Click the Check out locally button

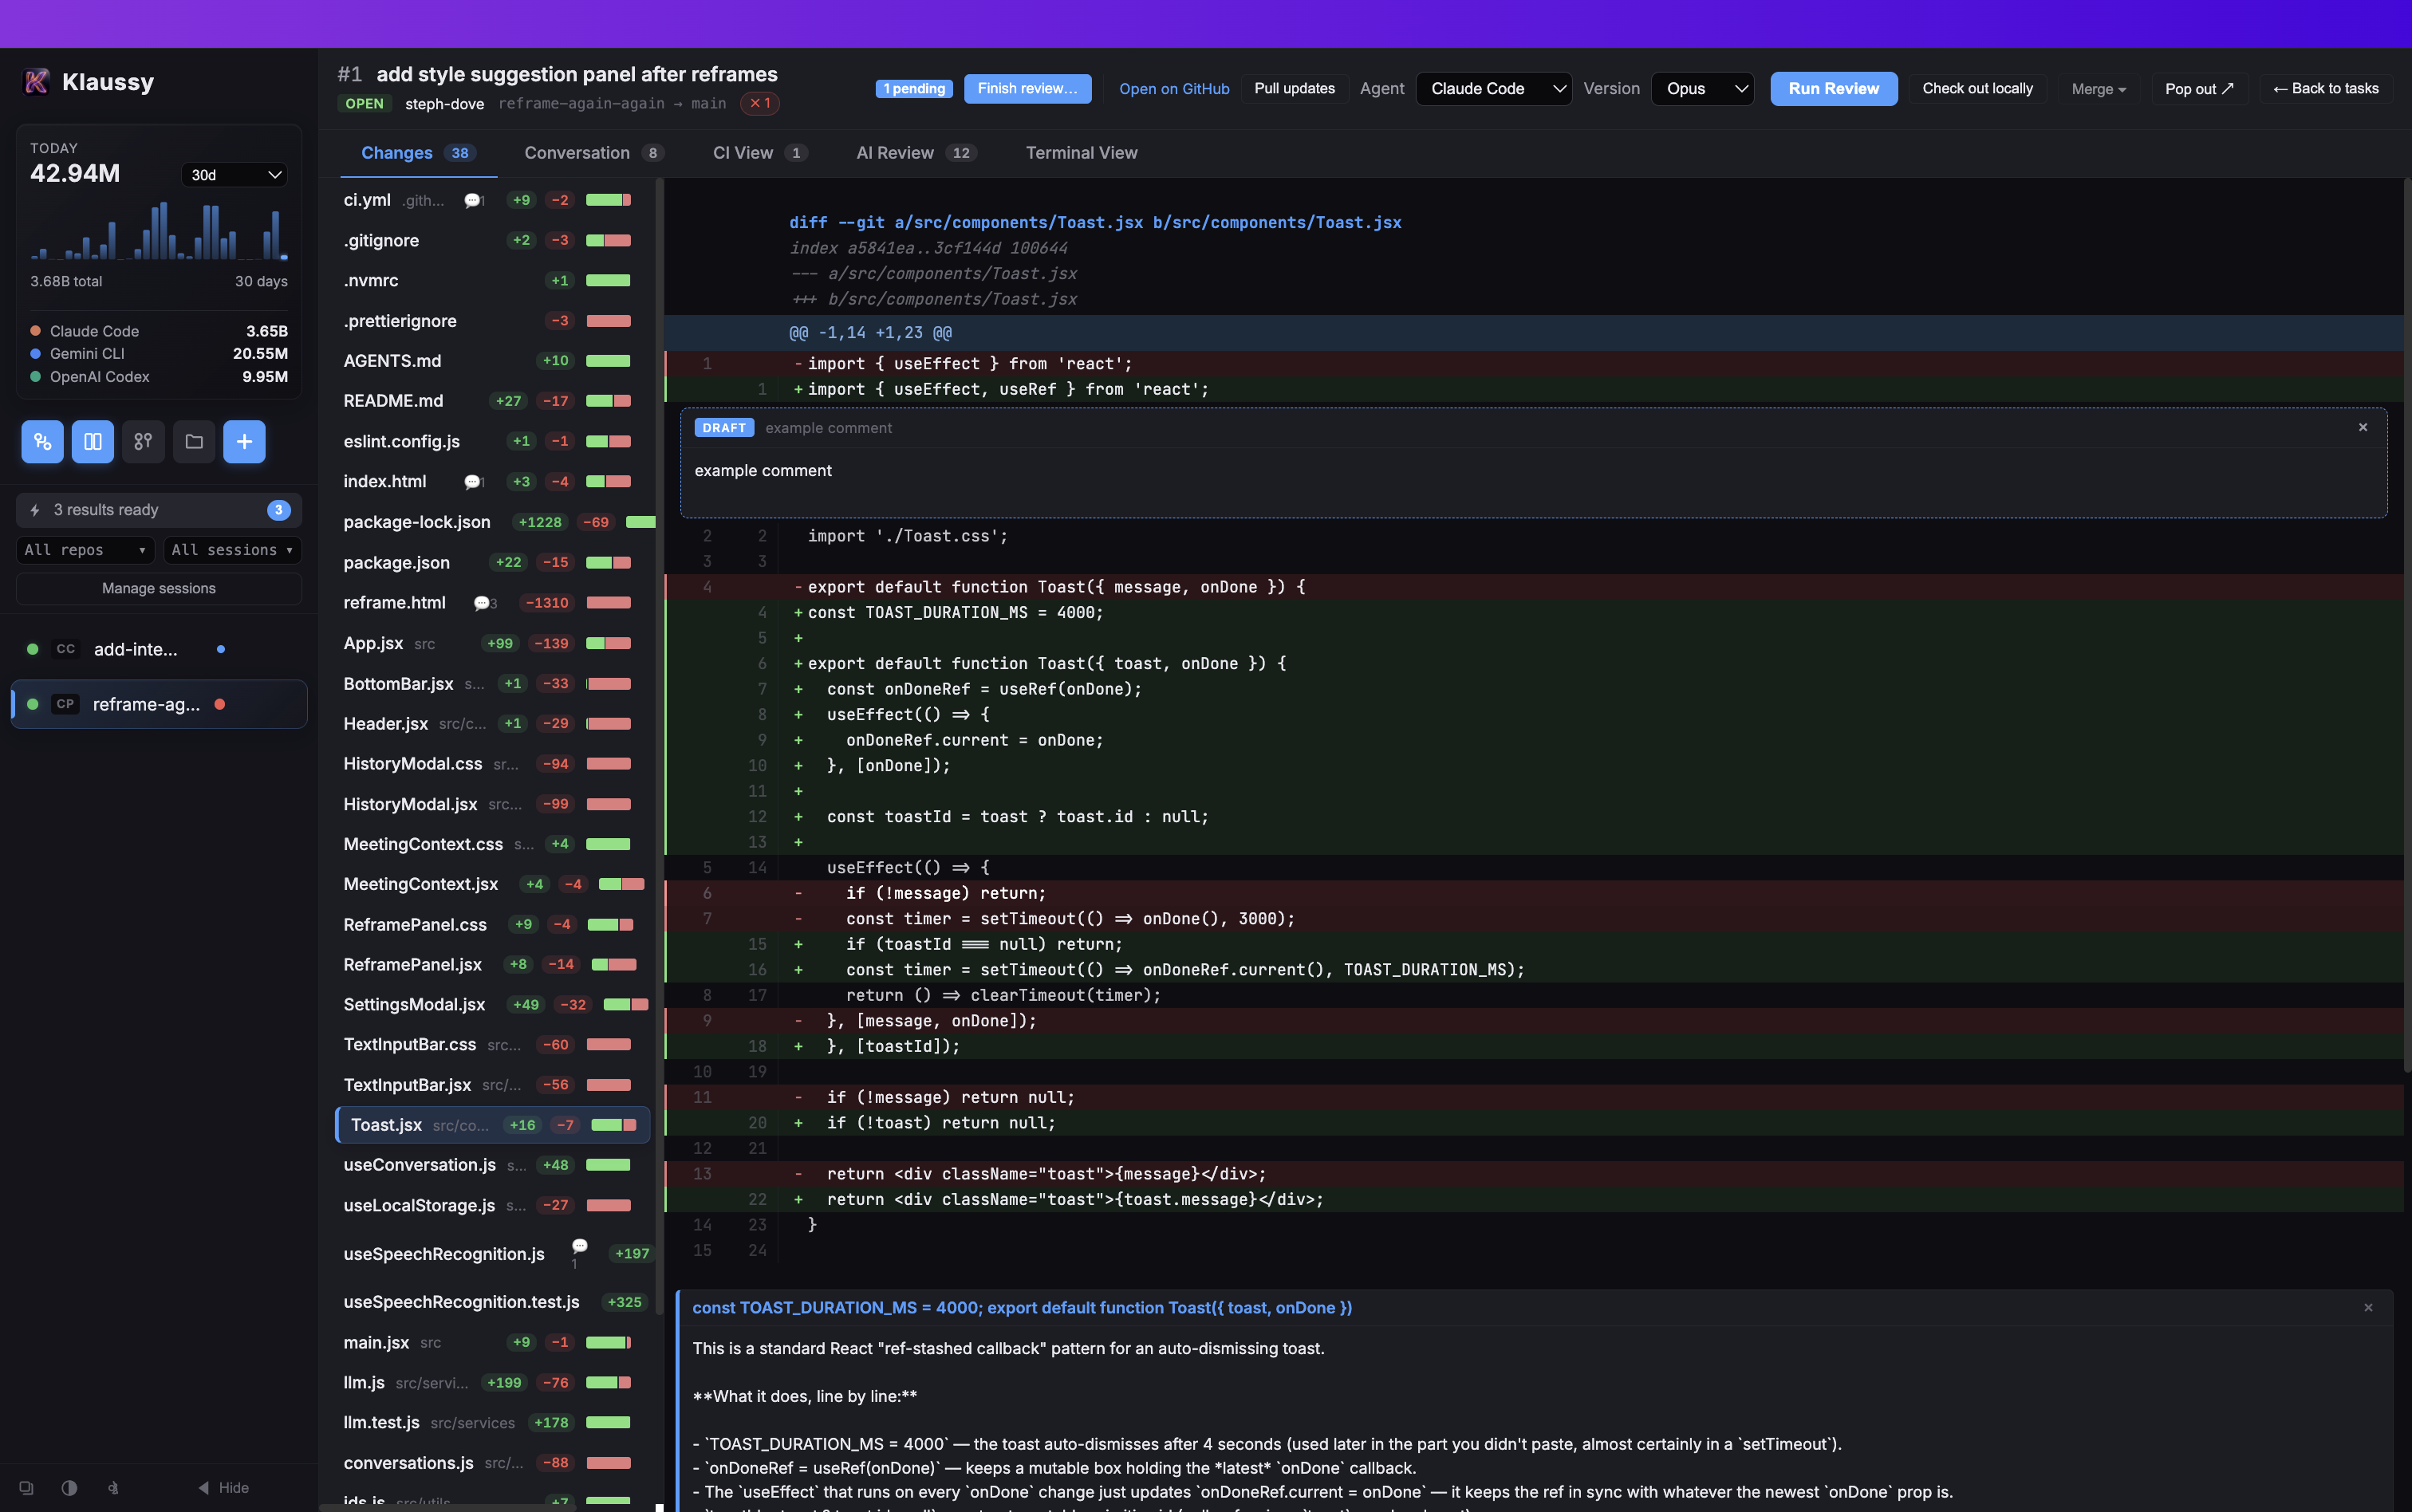1977,88
